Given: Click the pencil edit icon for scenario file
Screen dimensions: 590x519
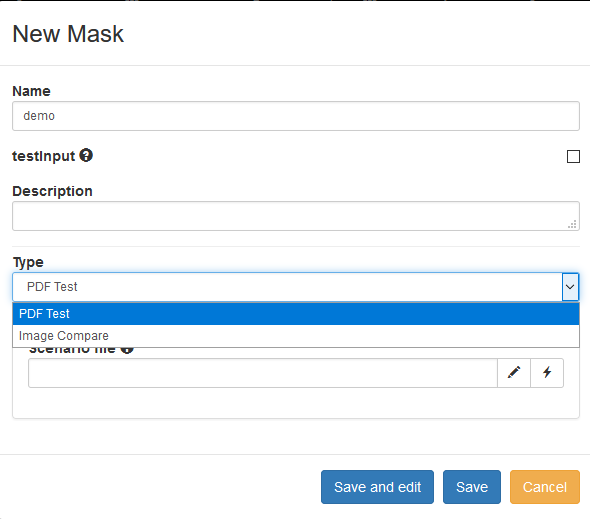Looking at the screenshot, I should coord(514,373).
